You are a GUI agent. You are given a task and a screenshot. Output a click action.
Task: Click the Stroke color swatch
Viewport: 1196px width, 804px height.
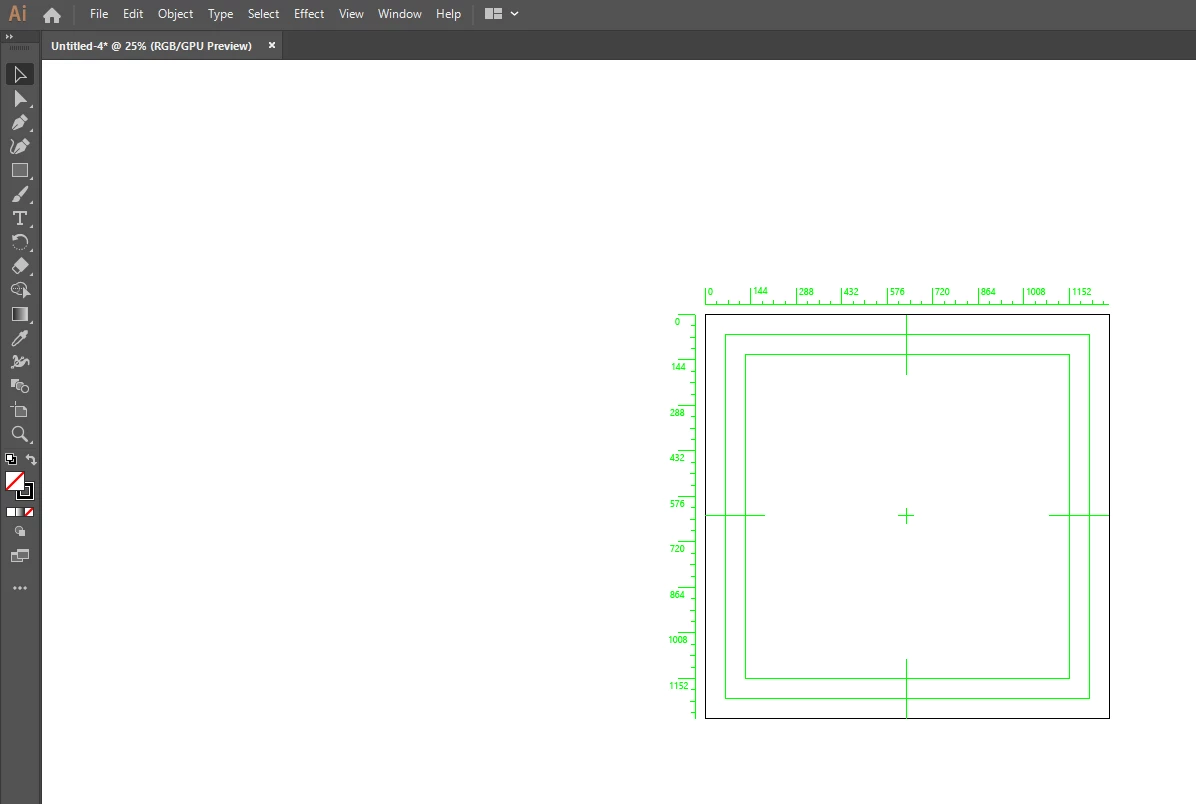[x=27, y=493]
